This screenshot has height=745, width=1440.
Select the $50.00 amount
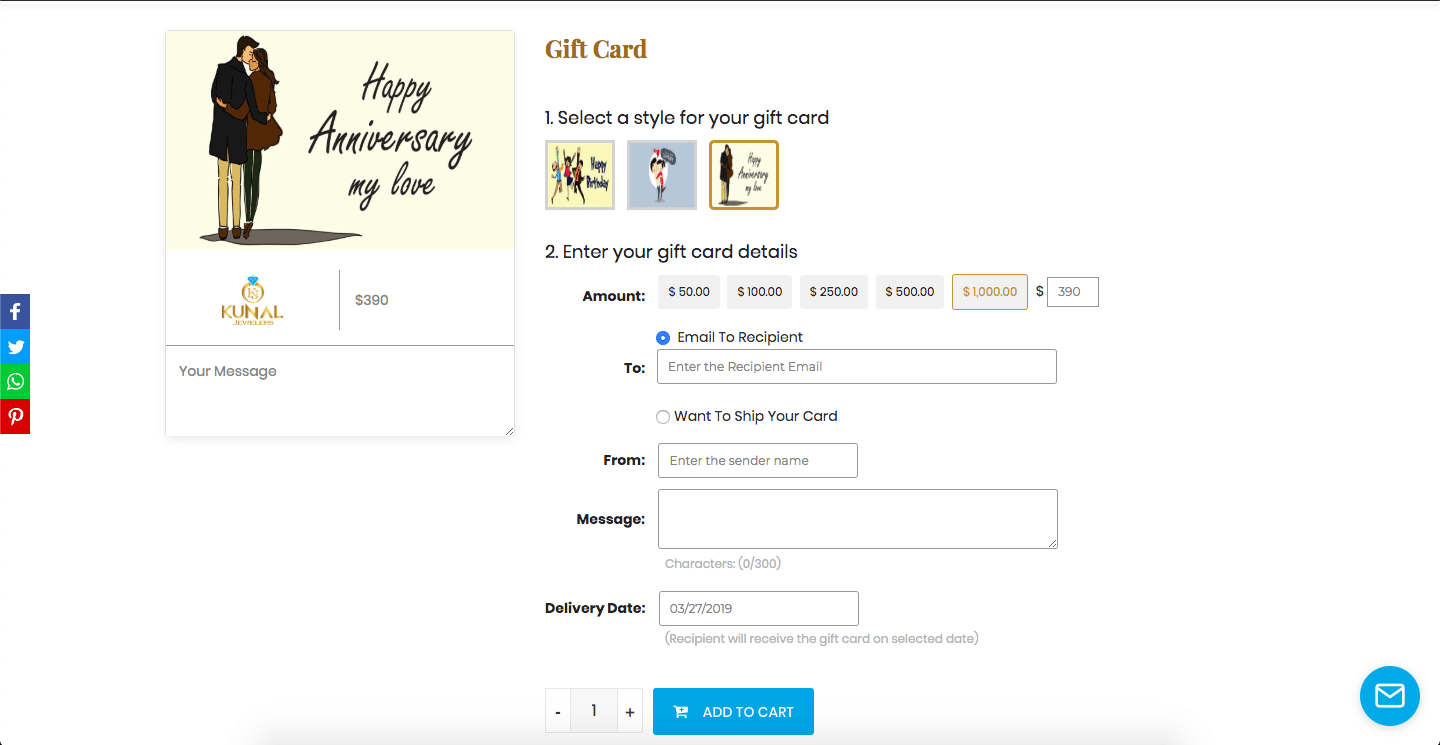tap(688, 291)
